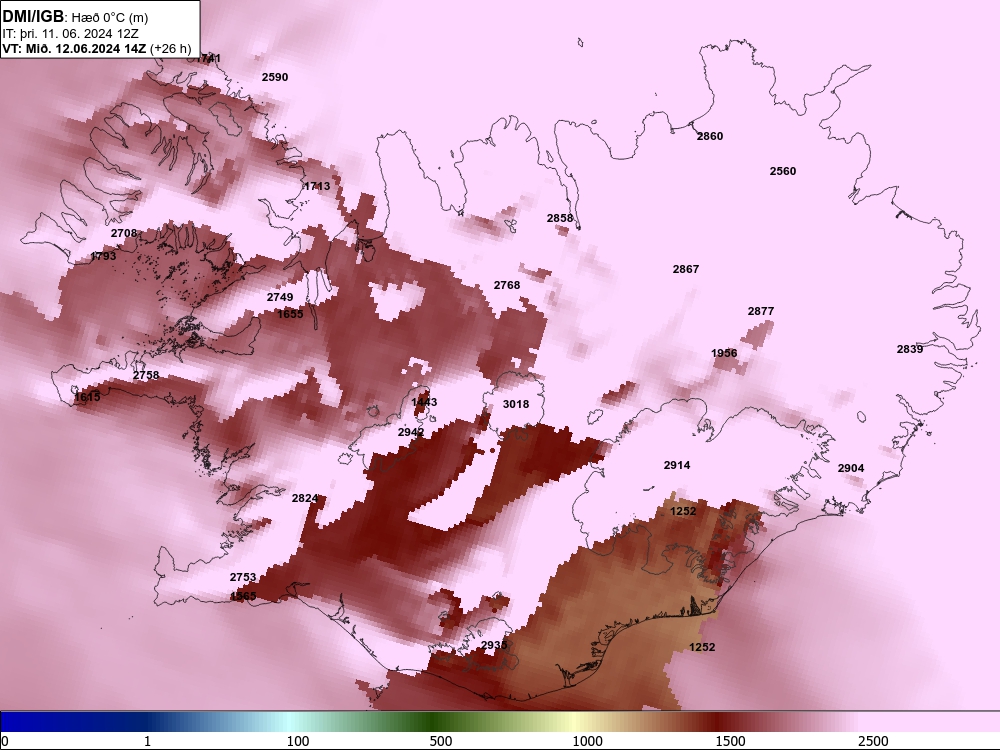Click the 1565 height value
The image size is (1000, 750).
coord(242,596)
